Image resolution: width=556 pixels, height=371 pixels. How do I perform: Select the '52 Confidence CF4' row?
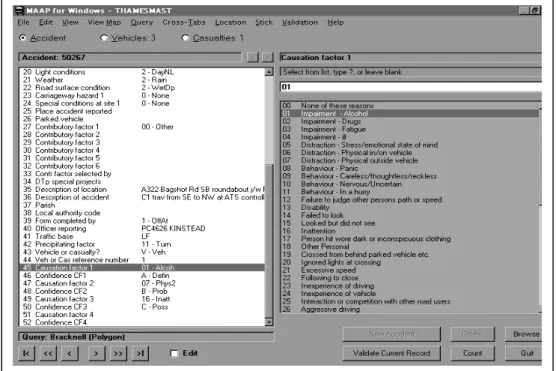point(142,322)
